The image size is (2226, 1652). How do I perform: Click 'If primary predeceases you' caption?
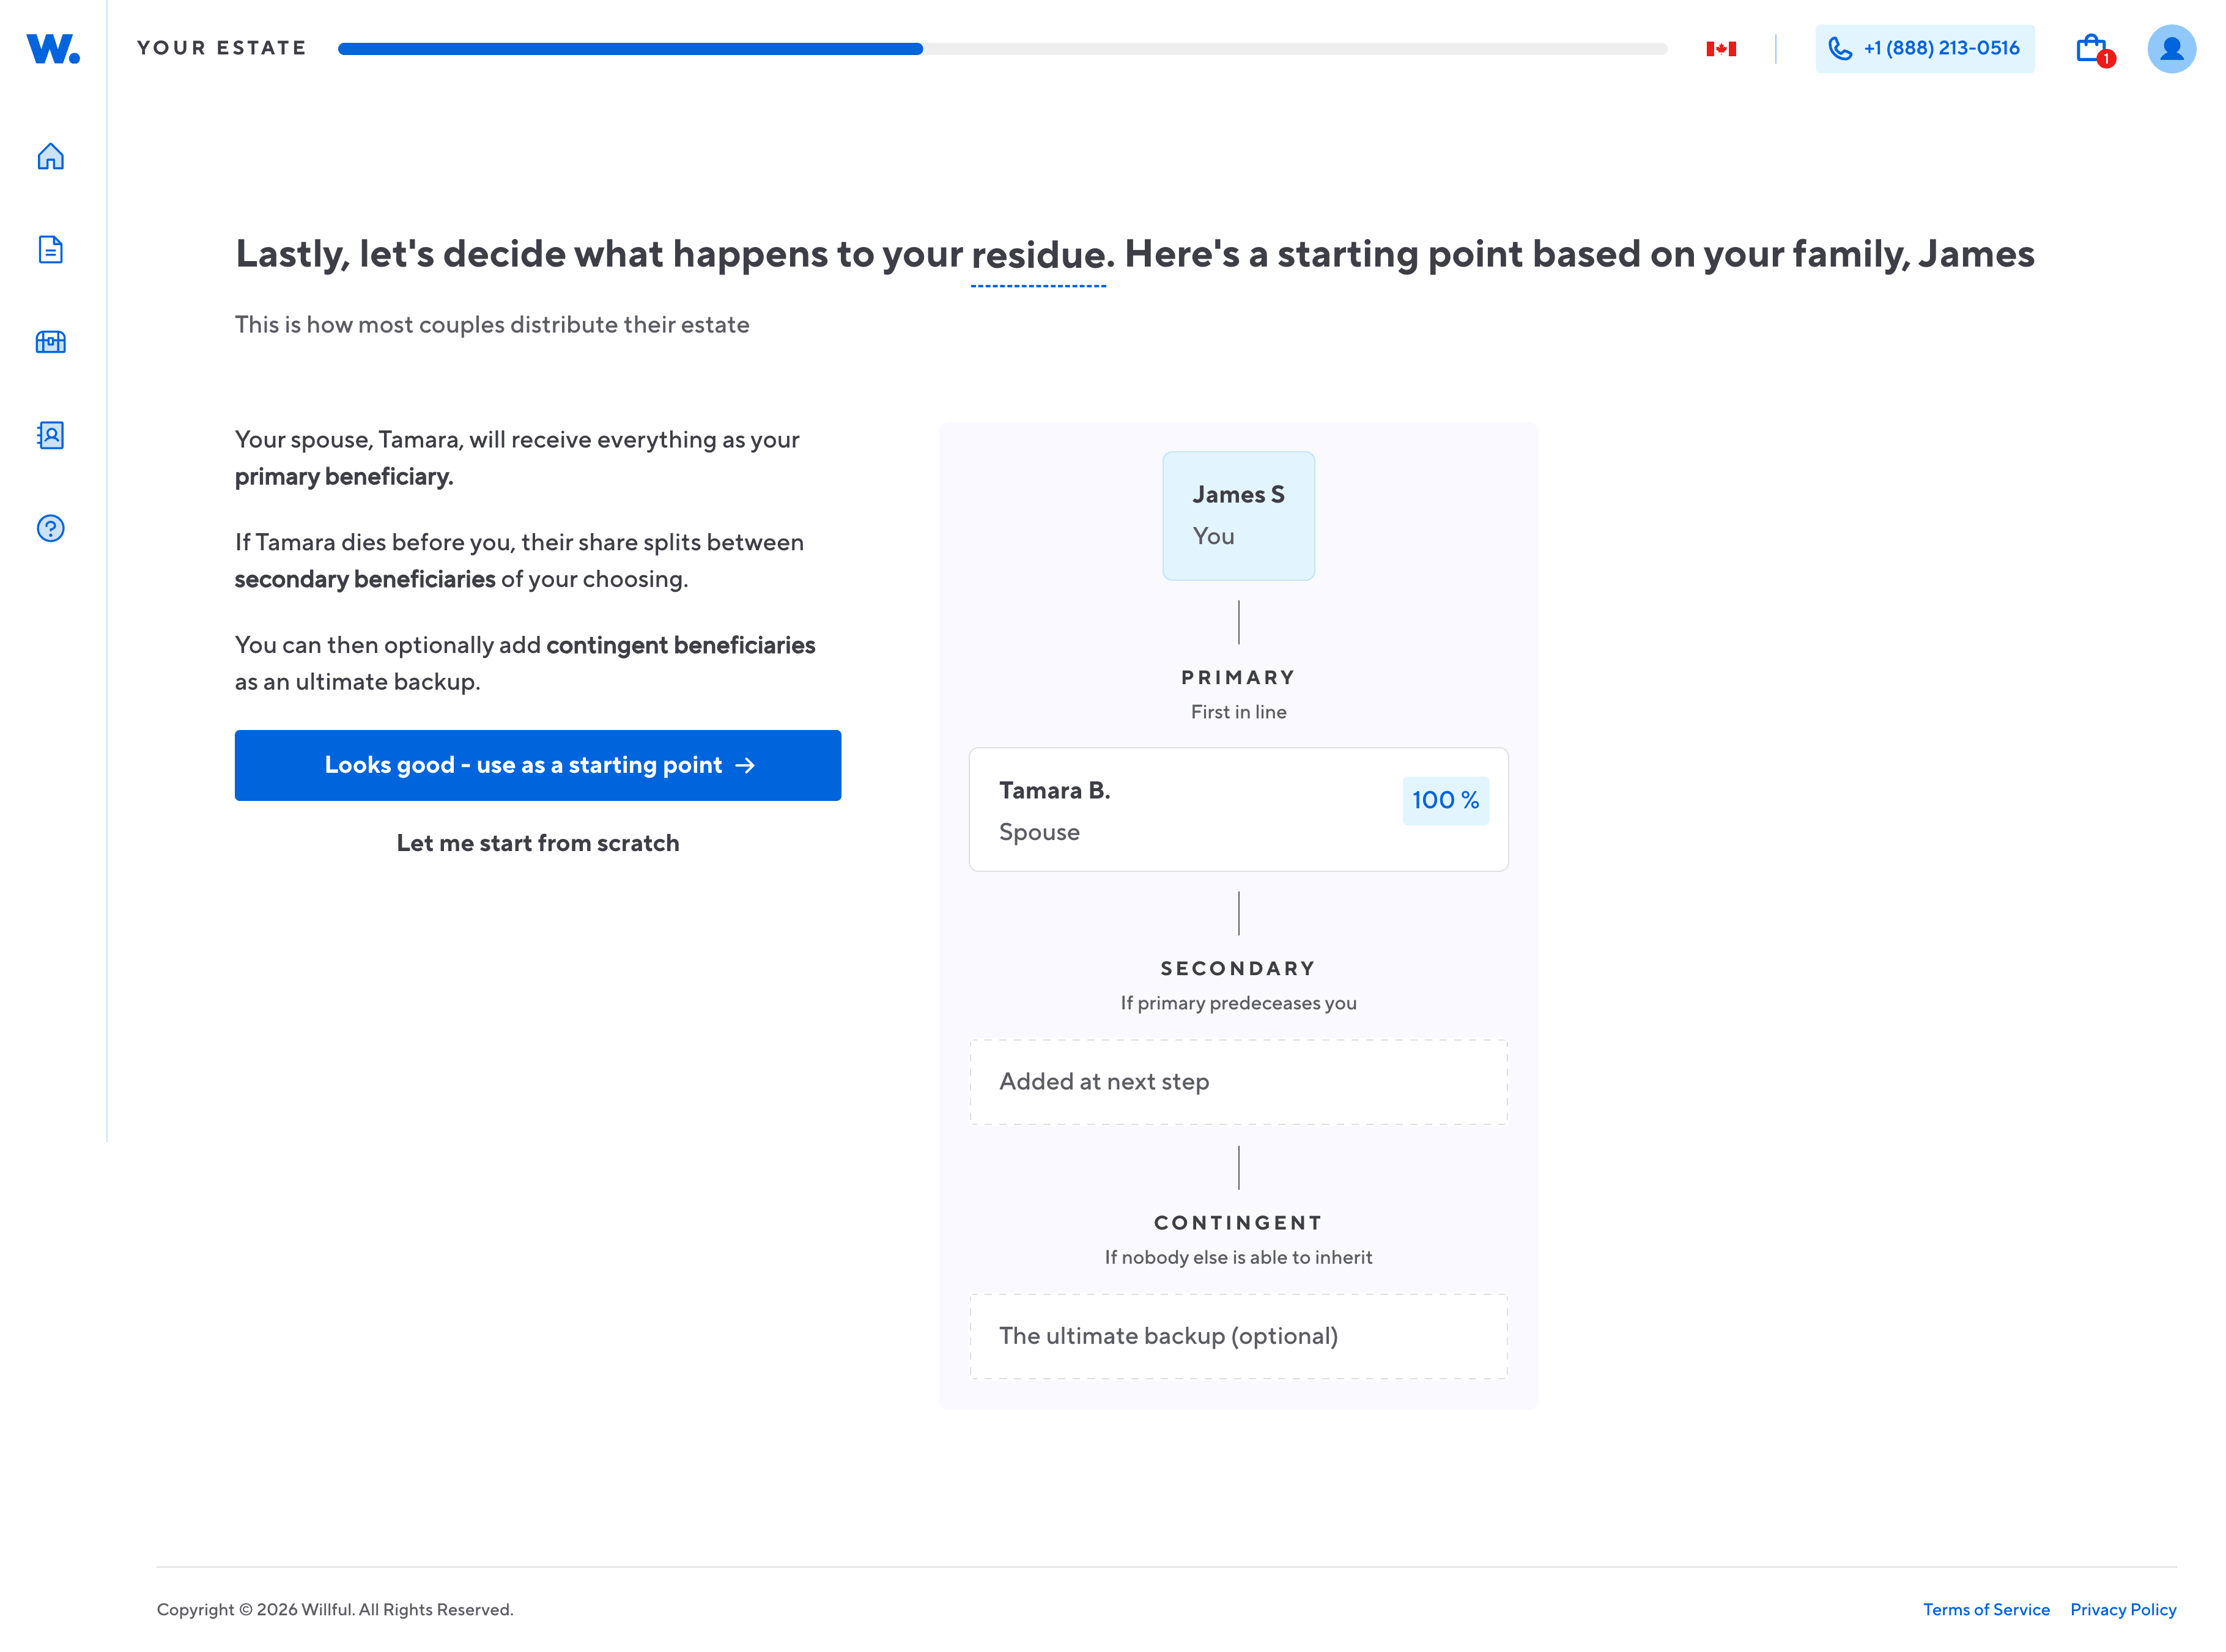click(1239, 1004)
